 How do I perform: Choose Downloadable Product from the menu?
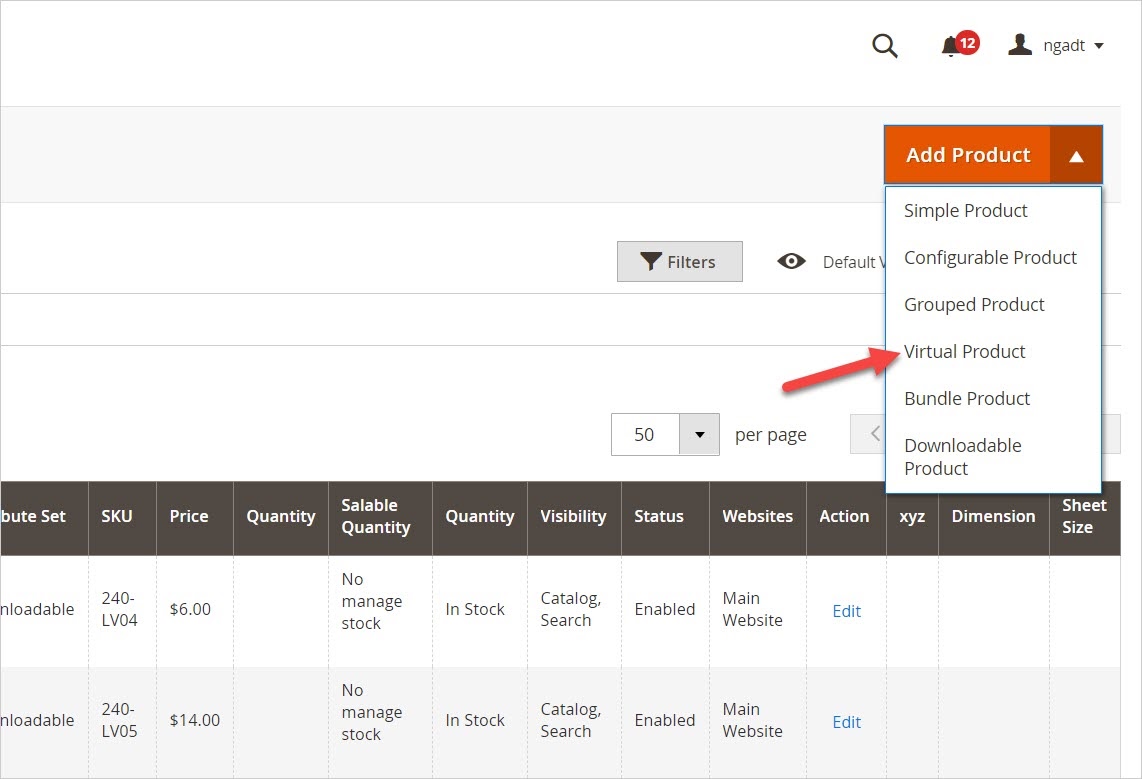[962, 457]
